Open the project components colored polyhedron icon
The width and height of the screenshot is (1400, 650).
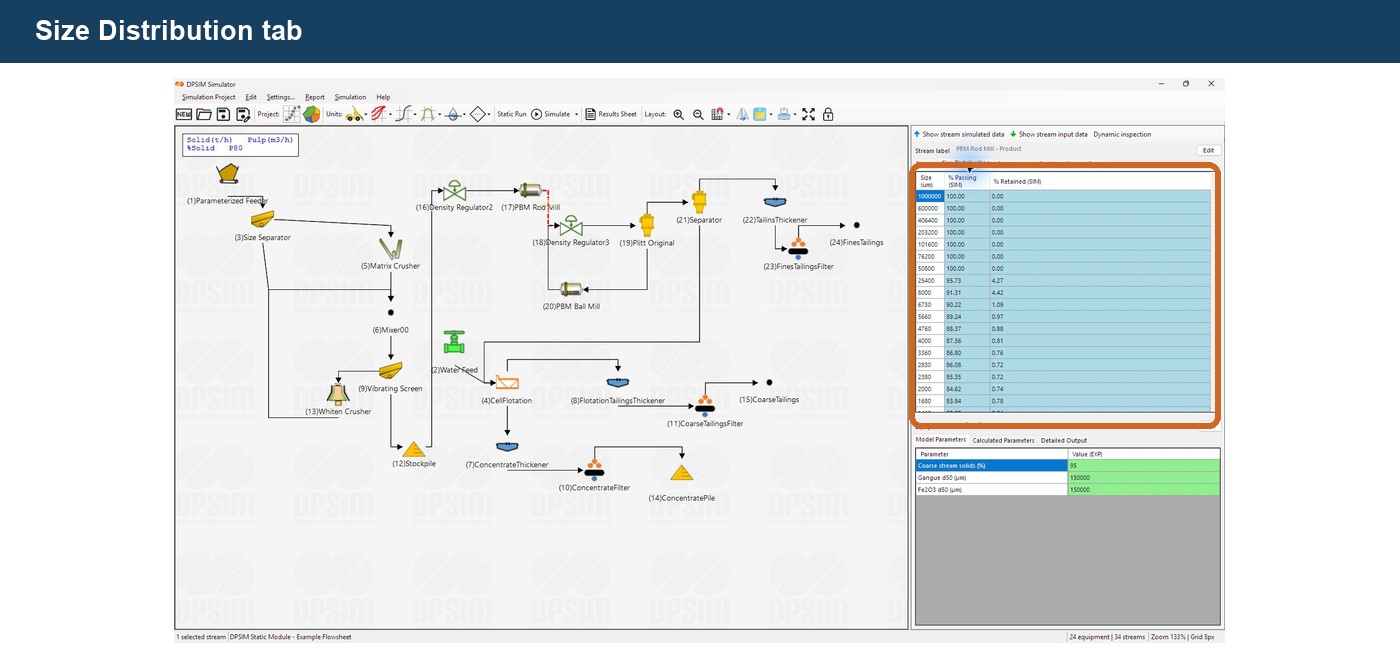click(312, 114)
